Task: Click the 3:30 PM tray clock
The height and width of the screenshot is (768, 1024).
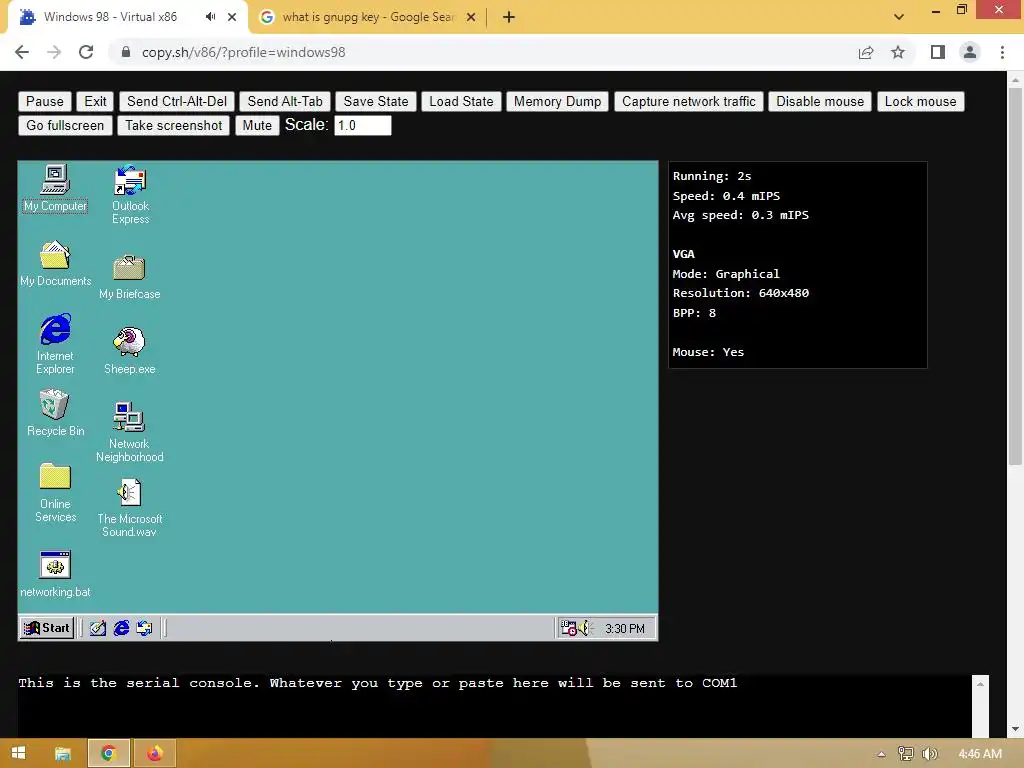Action: [x=625, y=629]
